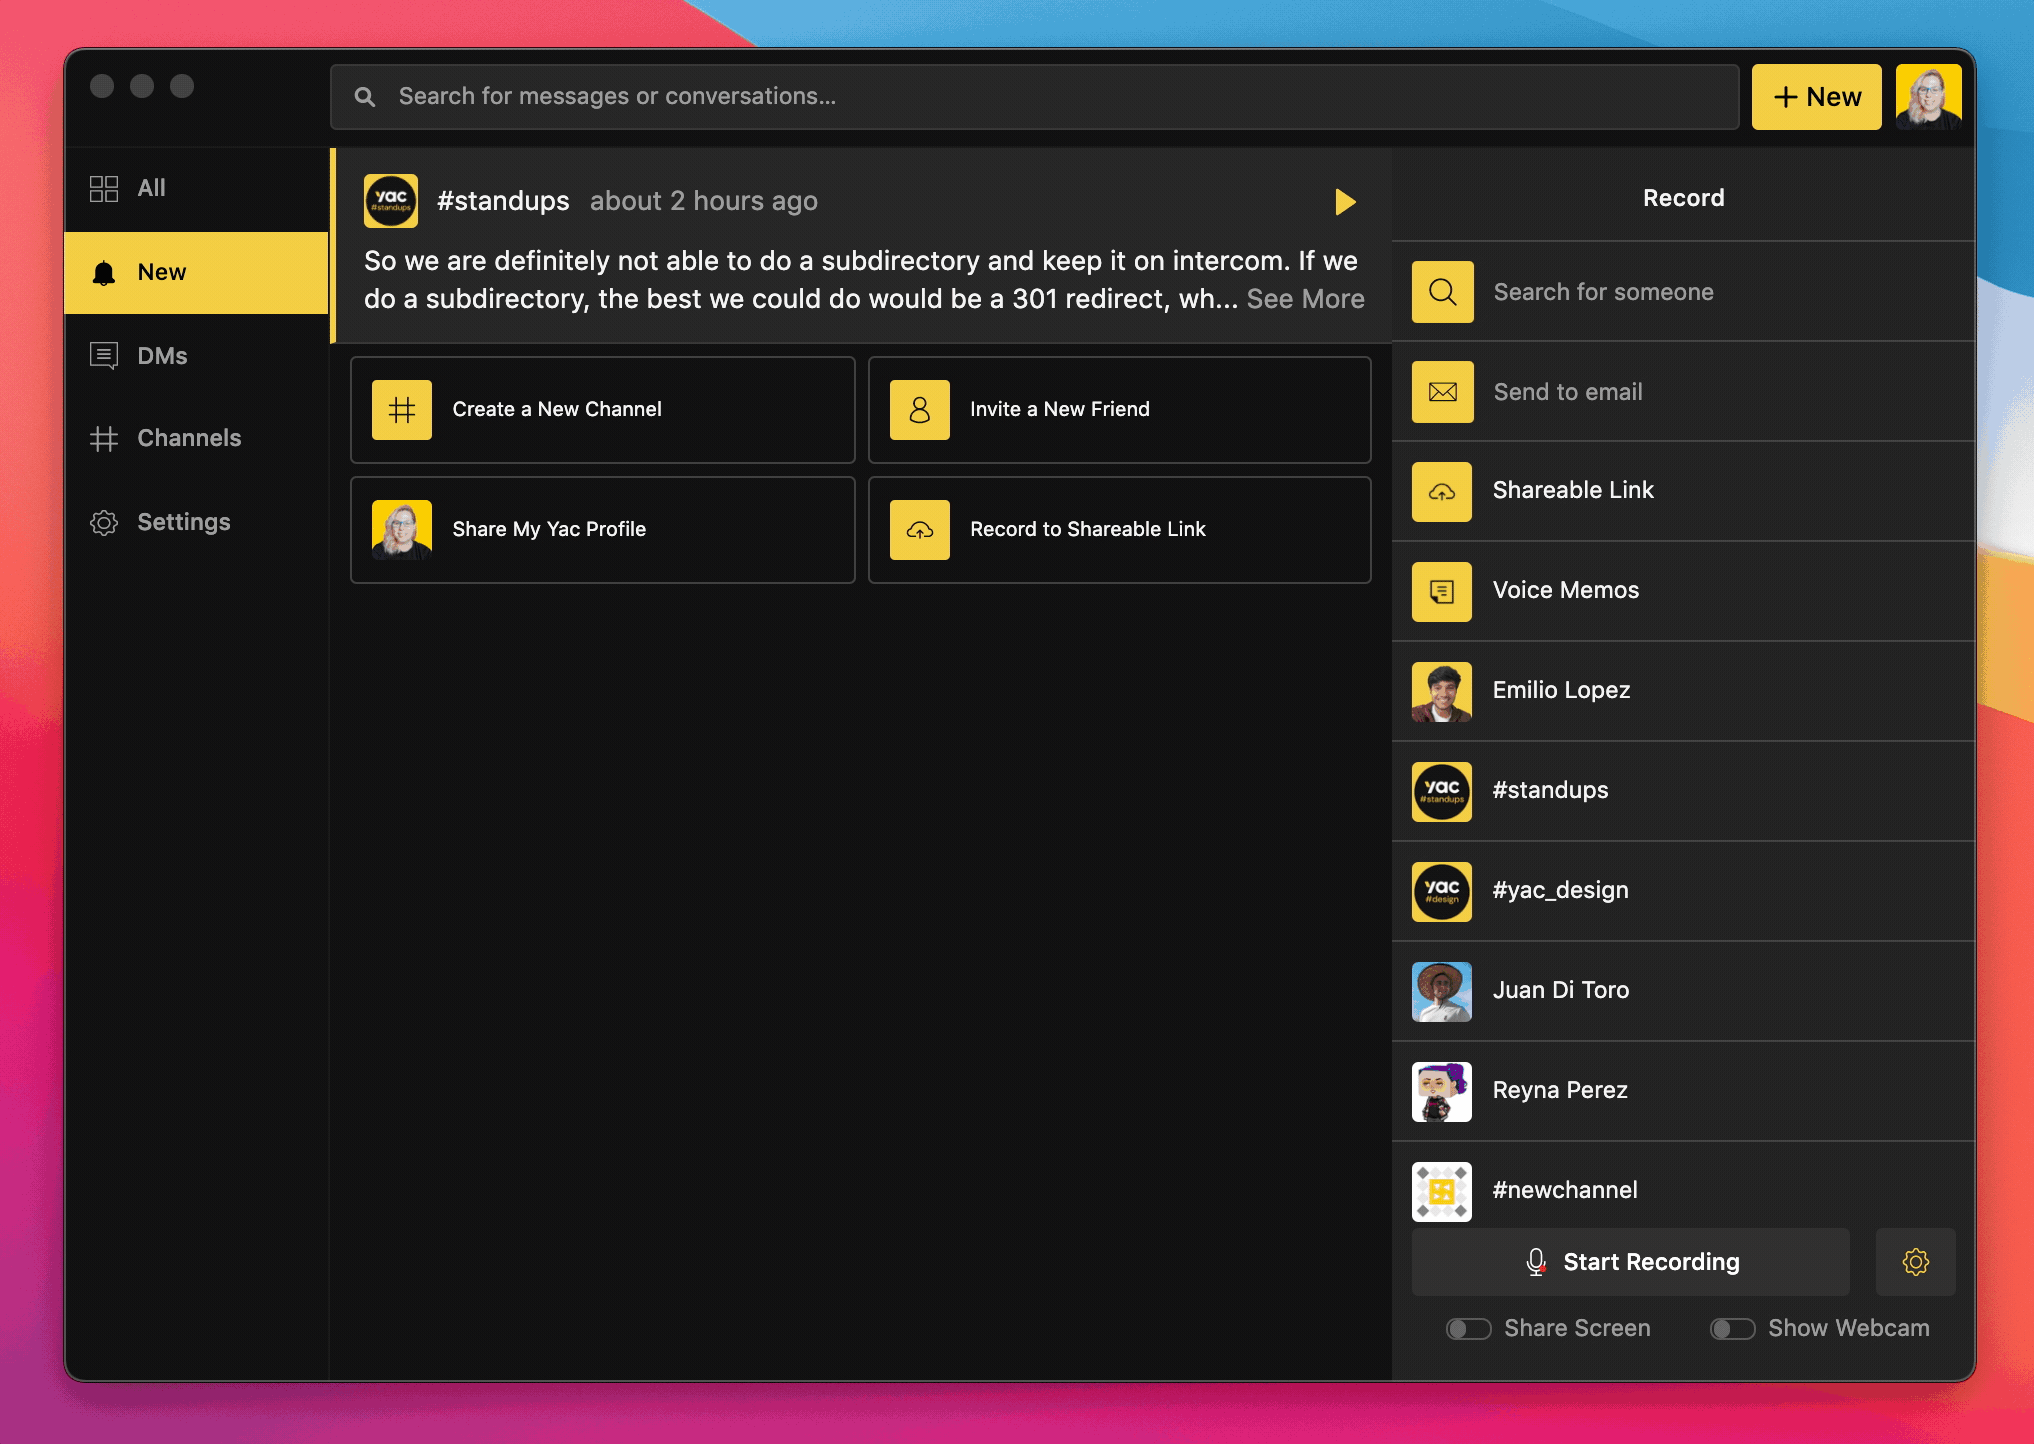The height and width of the screenshot is (1444, 2034).
Task: Click the yellow envelope Send to email icon
Action: [1442, 392]
